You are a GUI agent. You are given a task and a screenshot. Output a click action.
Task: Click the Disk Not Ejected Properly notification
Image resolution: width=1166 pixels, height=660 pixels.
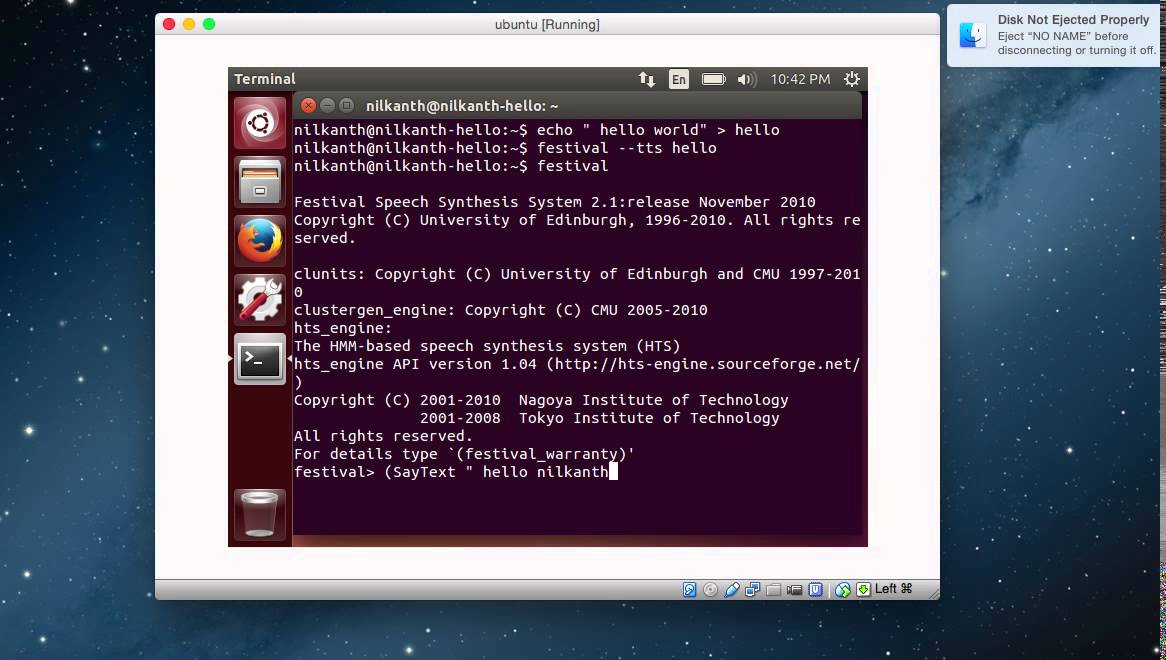1054,36
